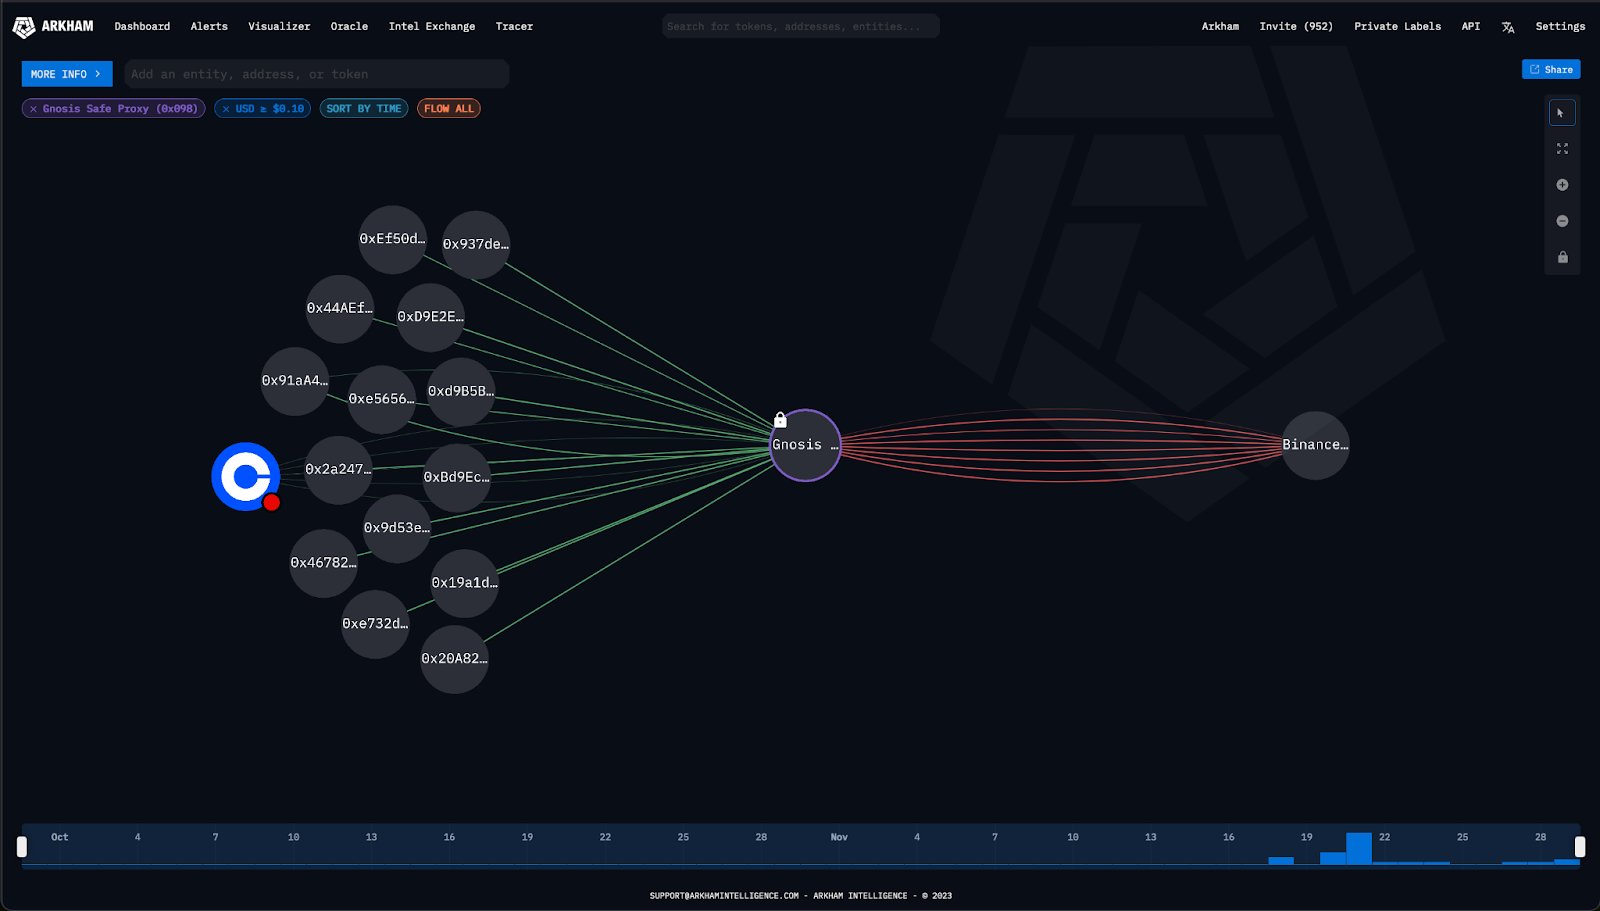Toggle the SORT BY TIME option

click(x=364, y=109)
